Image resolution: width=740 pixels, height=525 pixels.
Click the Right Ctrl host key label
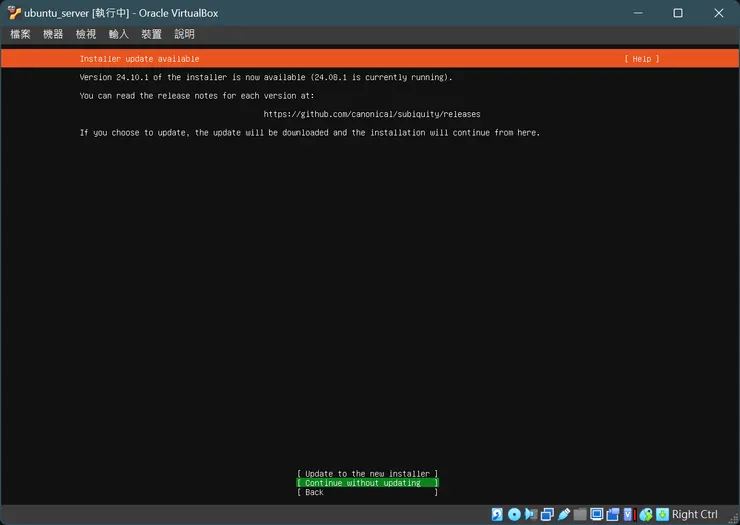(695, 514)
